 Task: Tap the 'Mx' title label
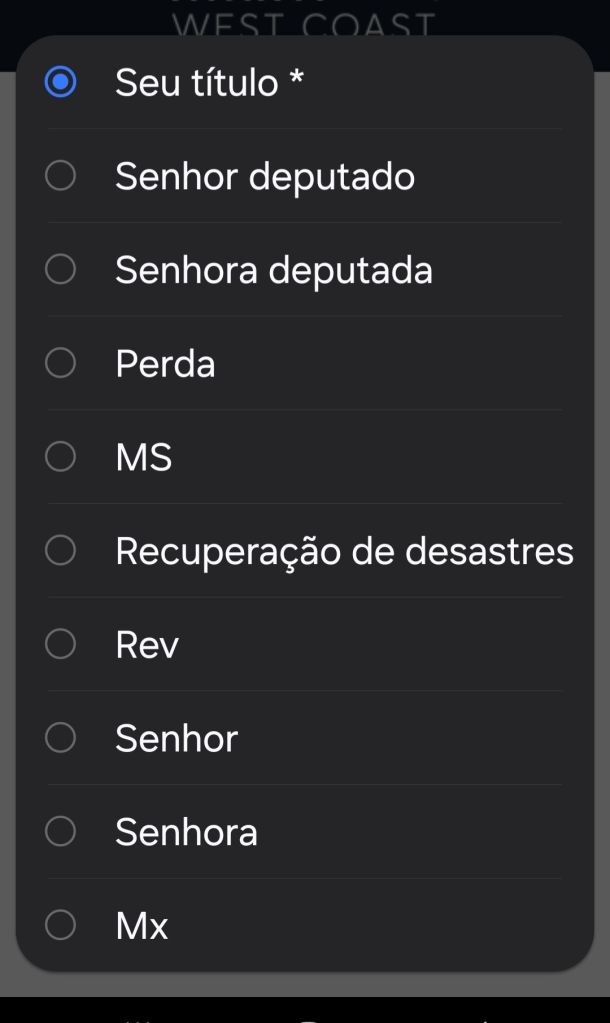(x=142, y=925)
